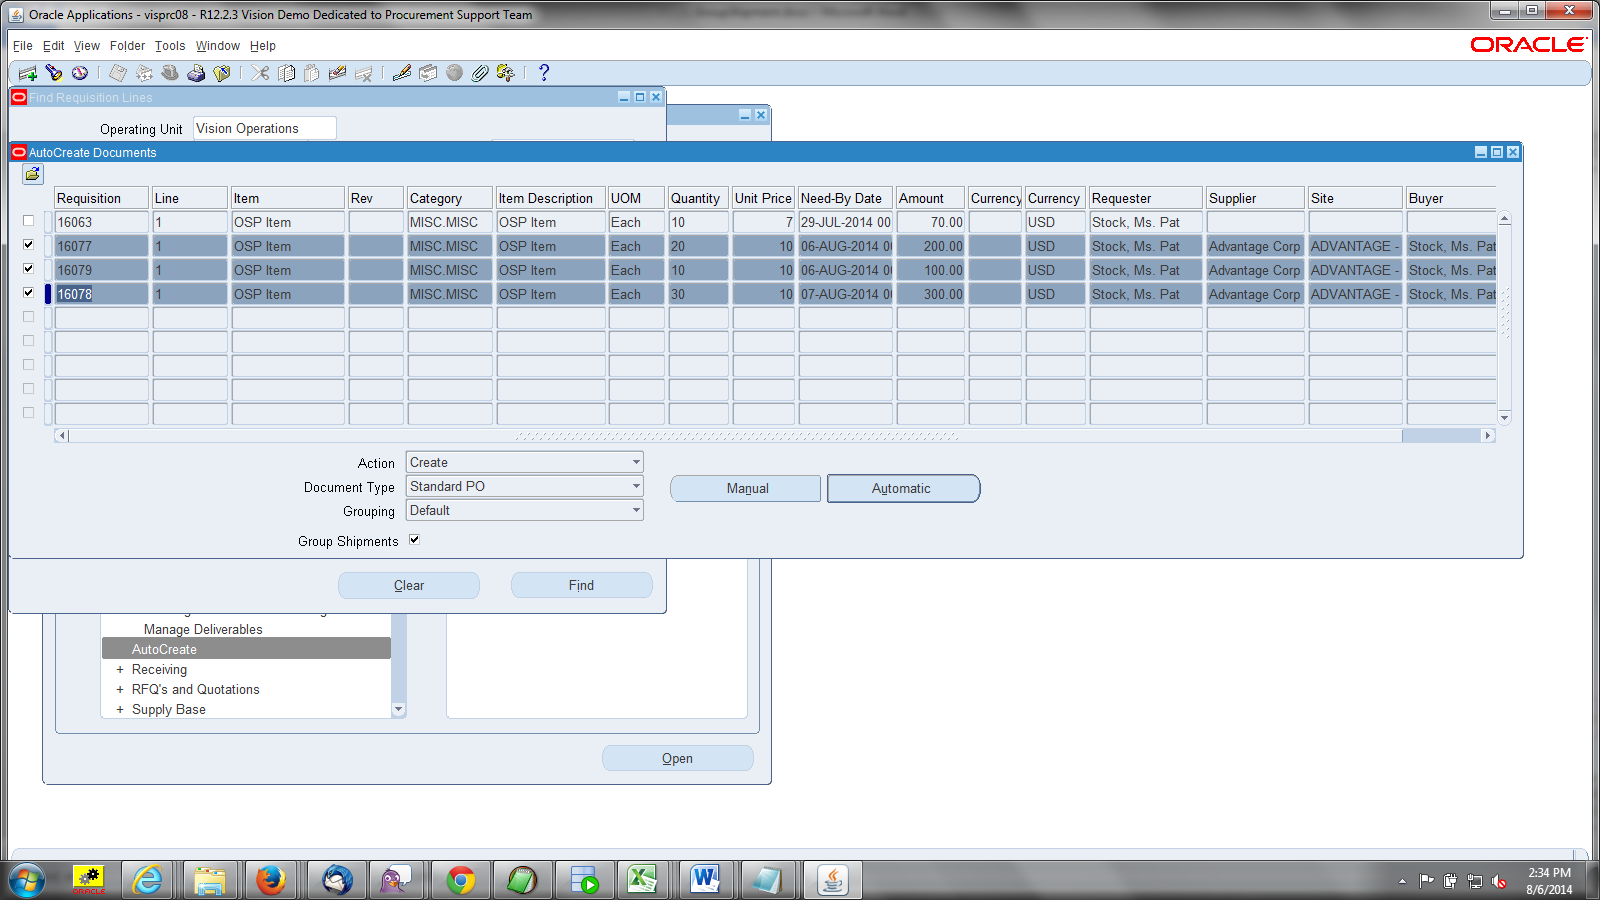The height and width of the screenshot is (900, 1600).
Task: Click the Requisition cell 16078
Action: pyautogui.click(x=101, y=294)
